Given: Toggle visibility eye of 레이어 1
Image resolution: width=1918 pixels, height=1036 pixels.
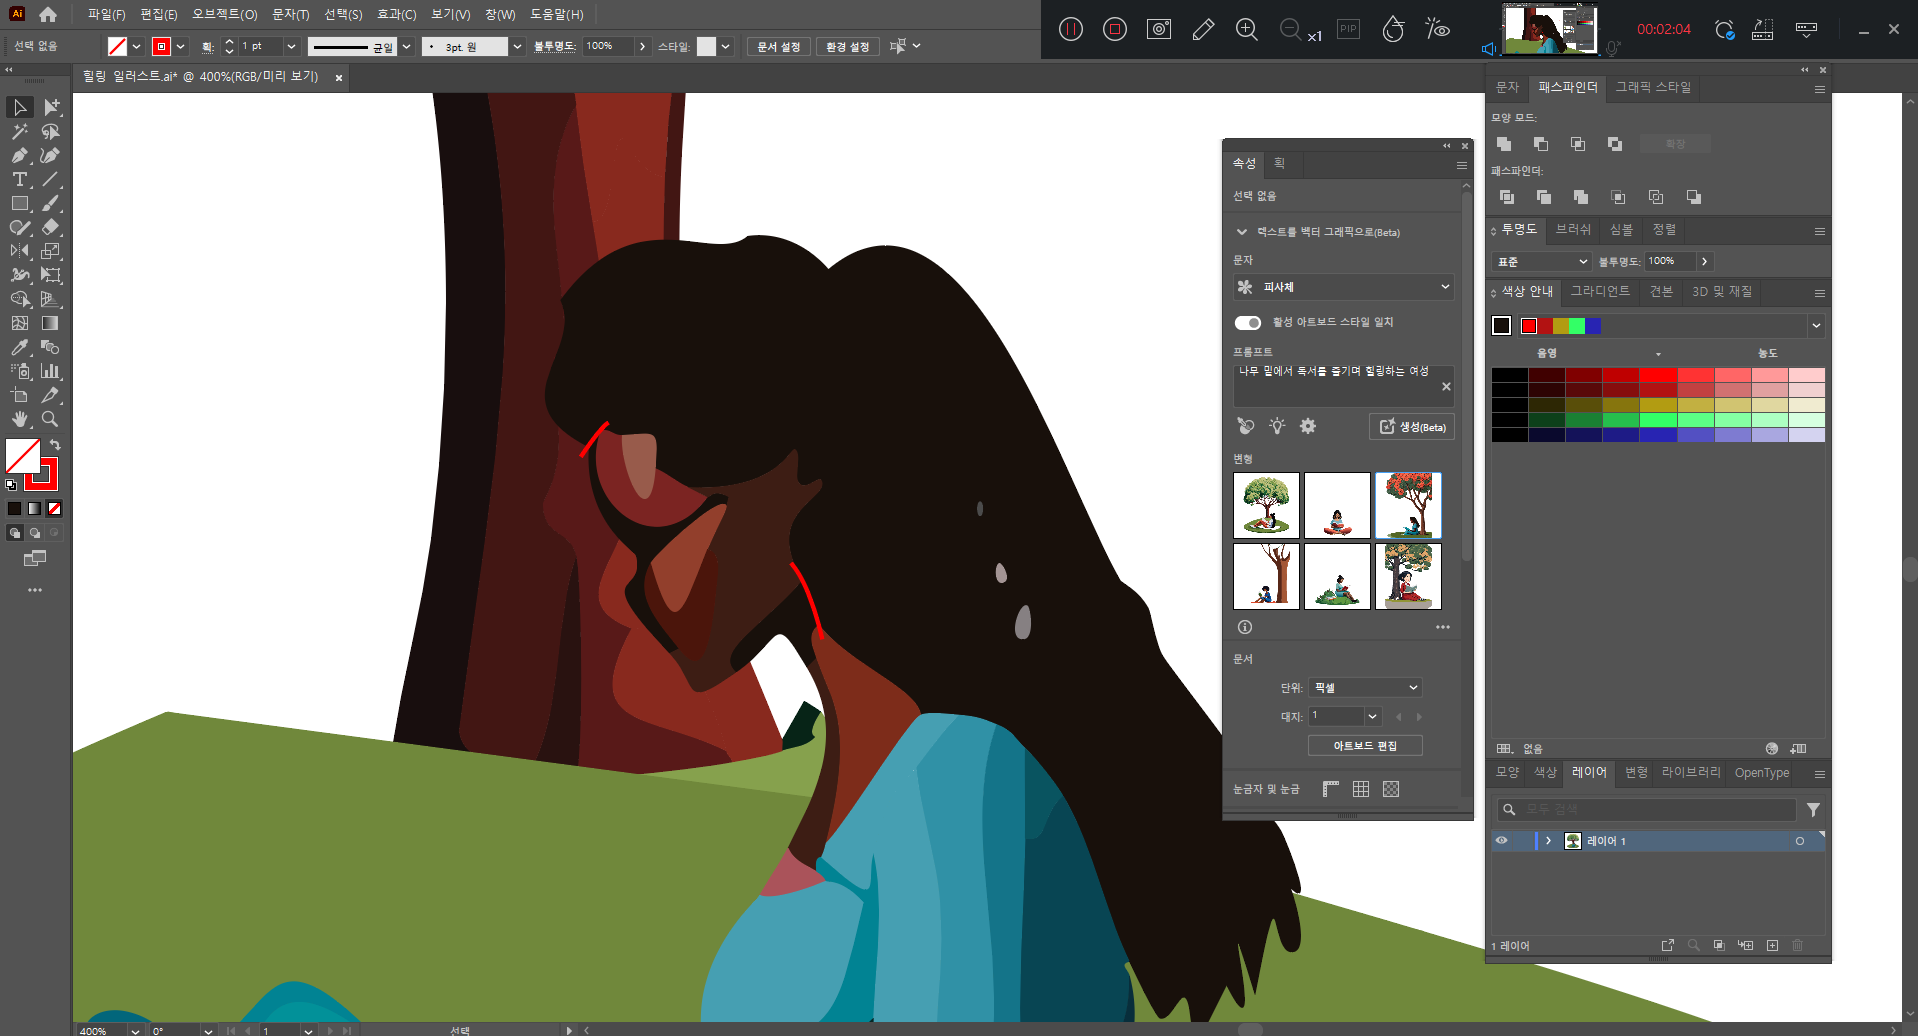Looking at the screenshot, I should [x=1501, y=841].
